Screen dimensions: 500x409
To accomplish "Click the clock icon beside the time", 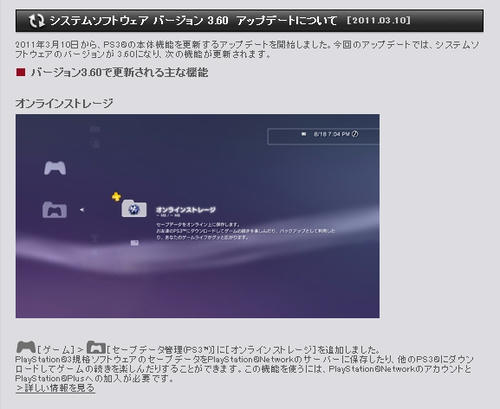I will coord(355,134).
